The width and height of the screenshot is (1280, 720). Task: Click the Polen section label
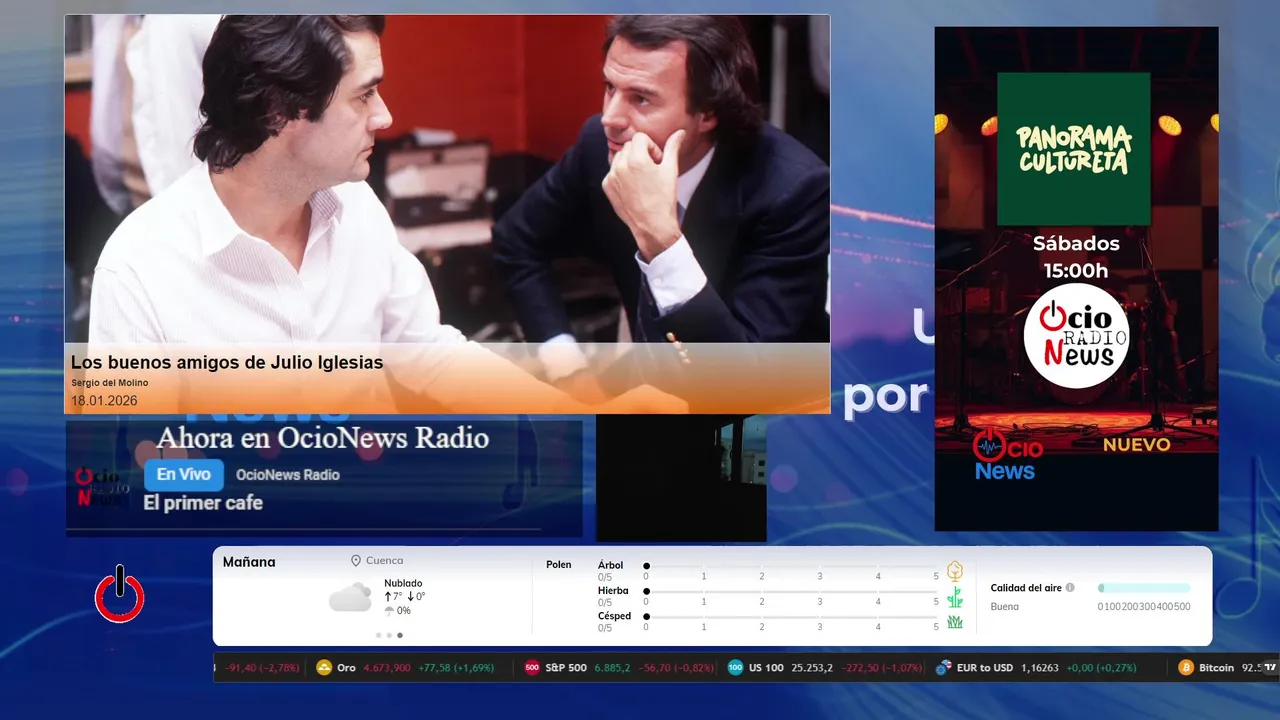pos(559,565)
